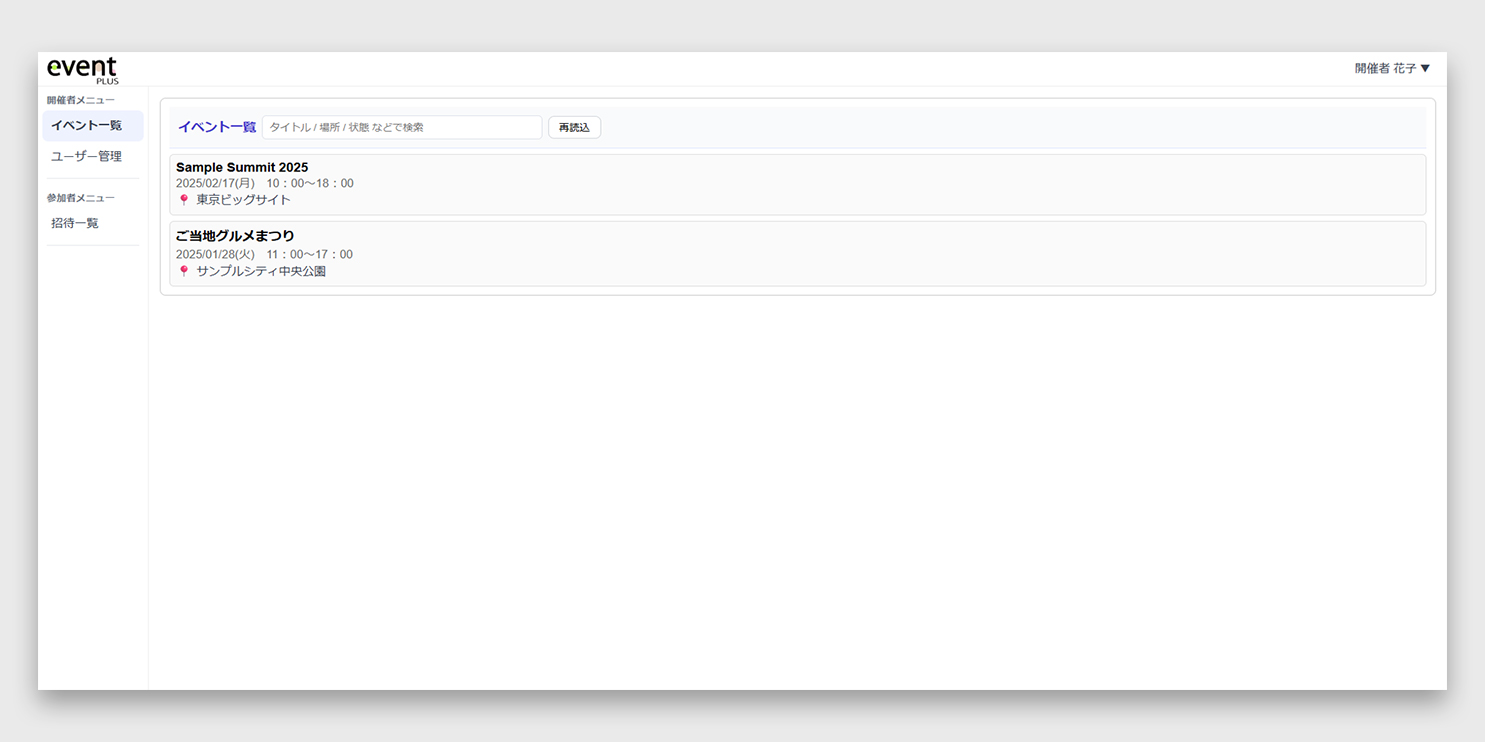Open the ご当地グルメまつり event title

point(235,236)
